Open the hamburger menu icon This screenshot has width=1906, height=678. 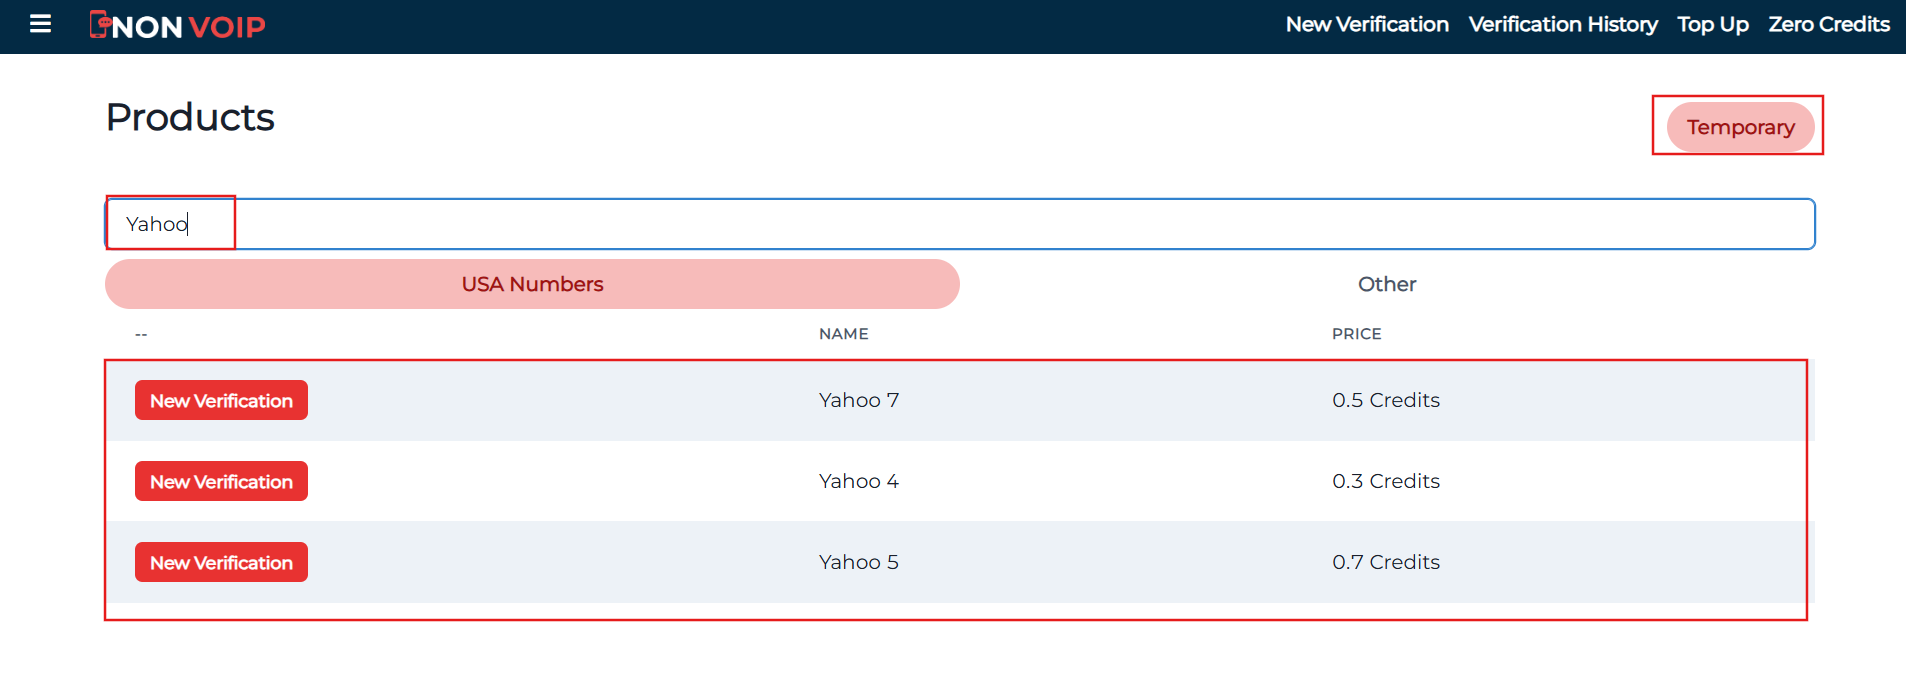(x=40, y=24)
